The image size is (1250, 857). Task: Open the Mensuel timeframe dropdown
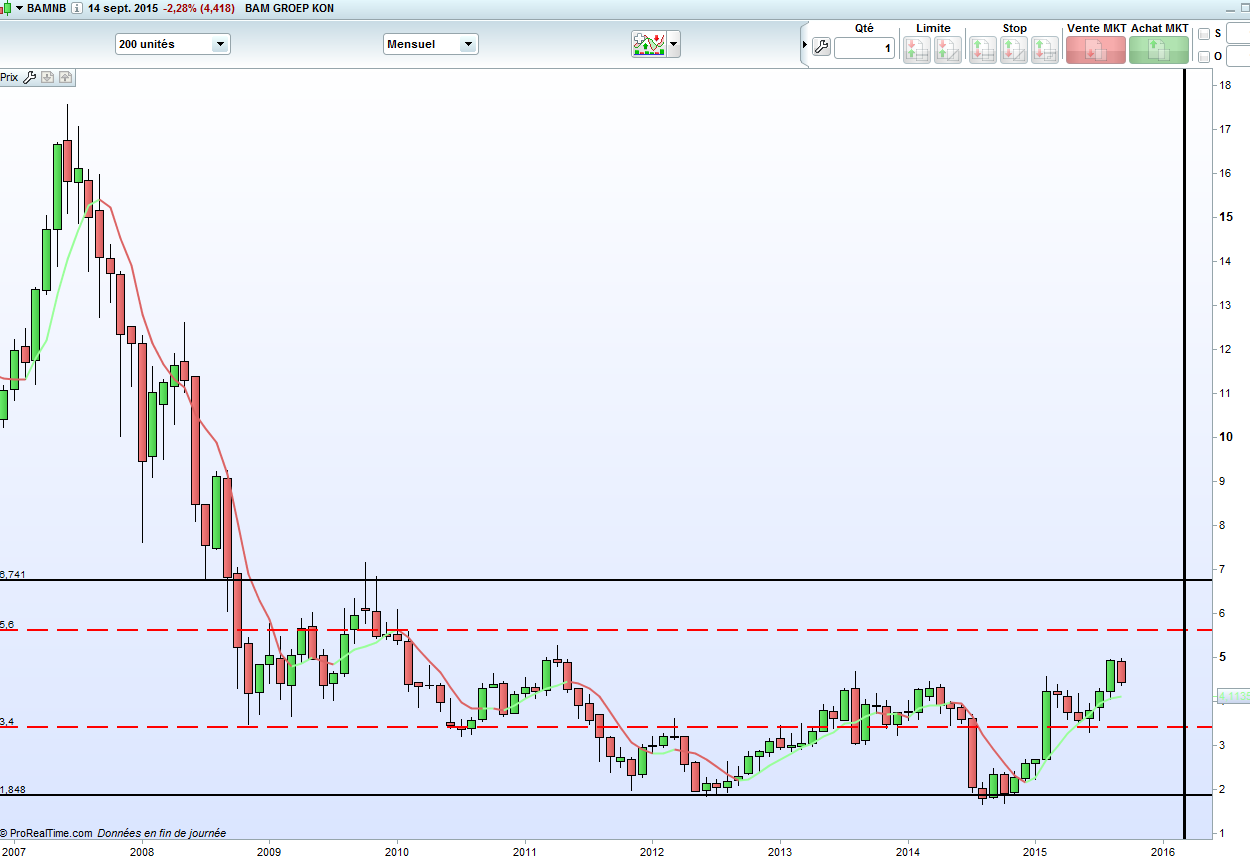(430, 44)
